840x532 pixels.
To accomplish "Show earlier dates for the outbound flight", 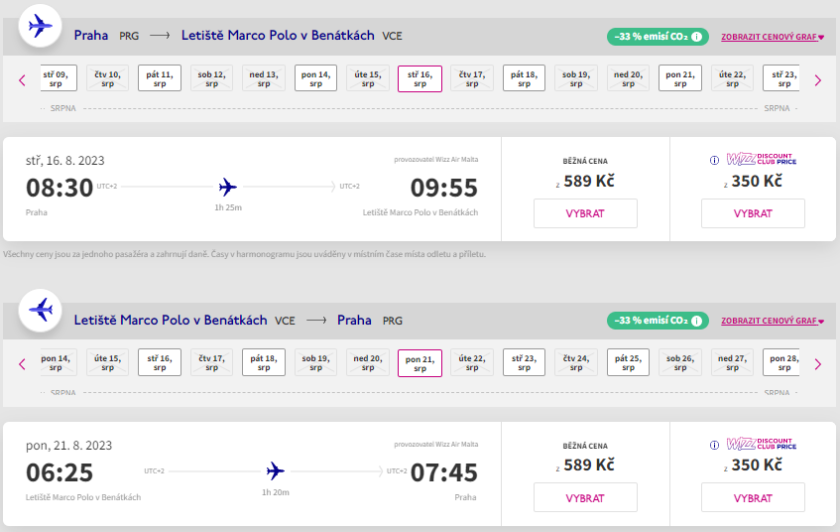I will click(x=22, y=80).
